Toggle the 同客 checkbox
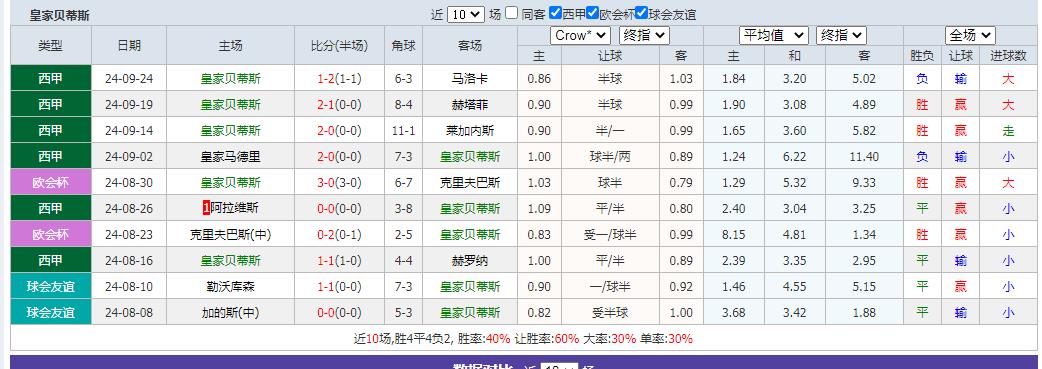The image size is (1042, 369). point(511,13)
